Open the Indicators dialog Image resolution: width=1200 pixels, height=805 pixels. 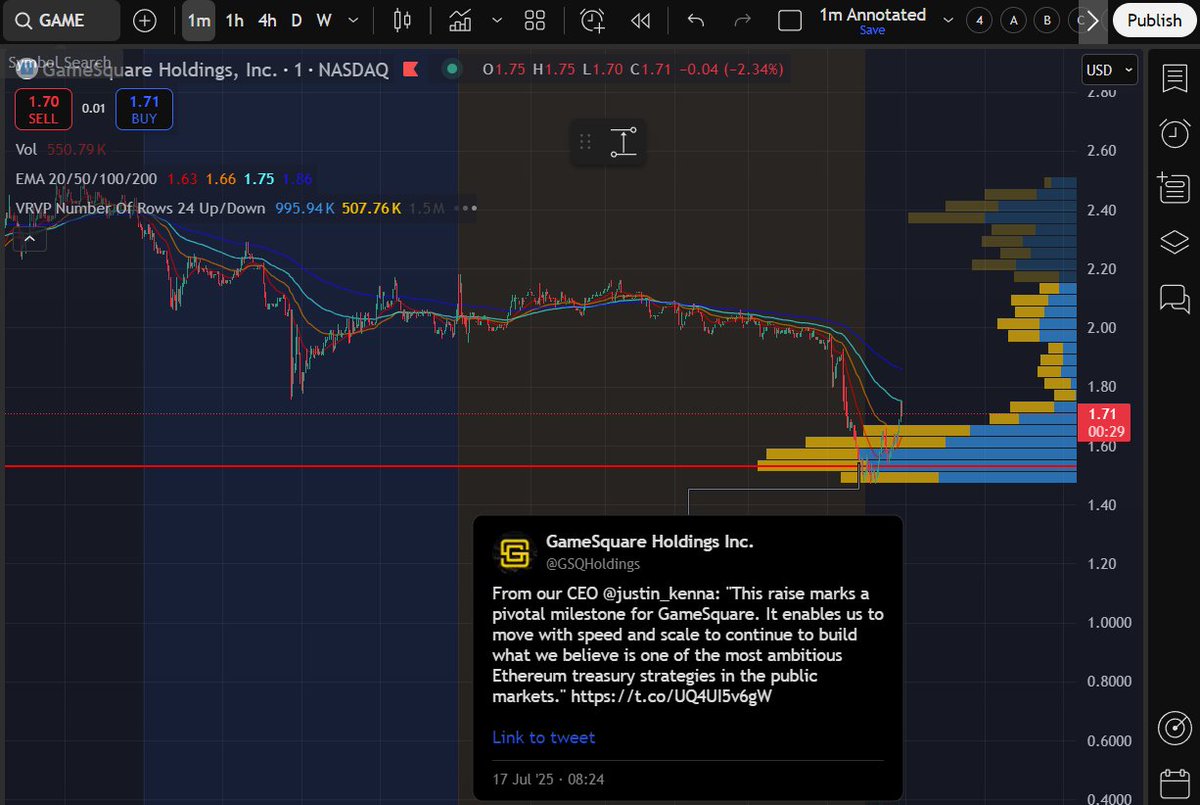(x=460, y=20)
